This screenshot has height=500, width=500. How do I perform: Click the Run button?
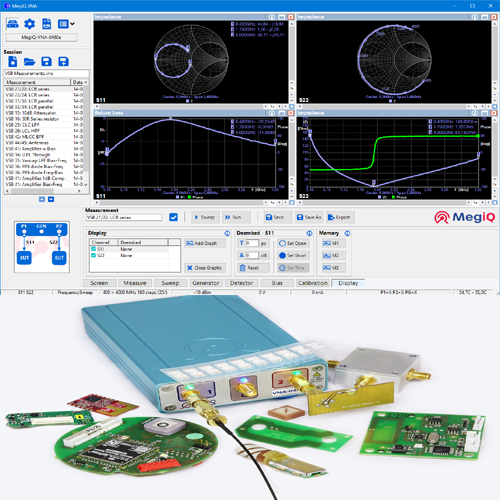(236, 217)
